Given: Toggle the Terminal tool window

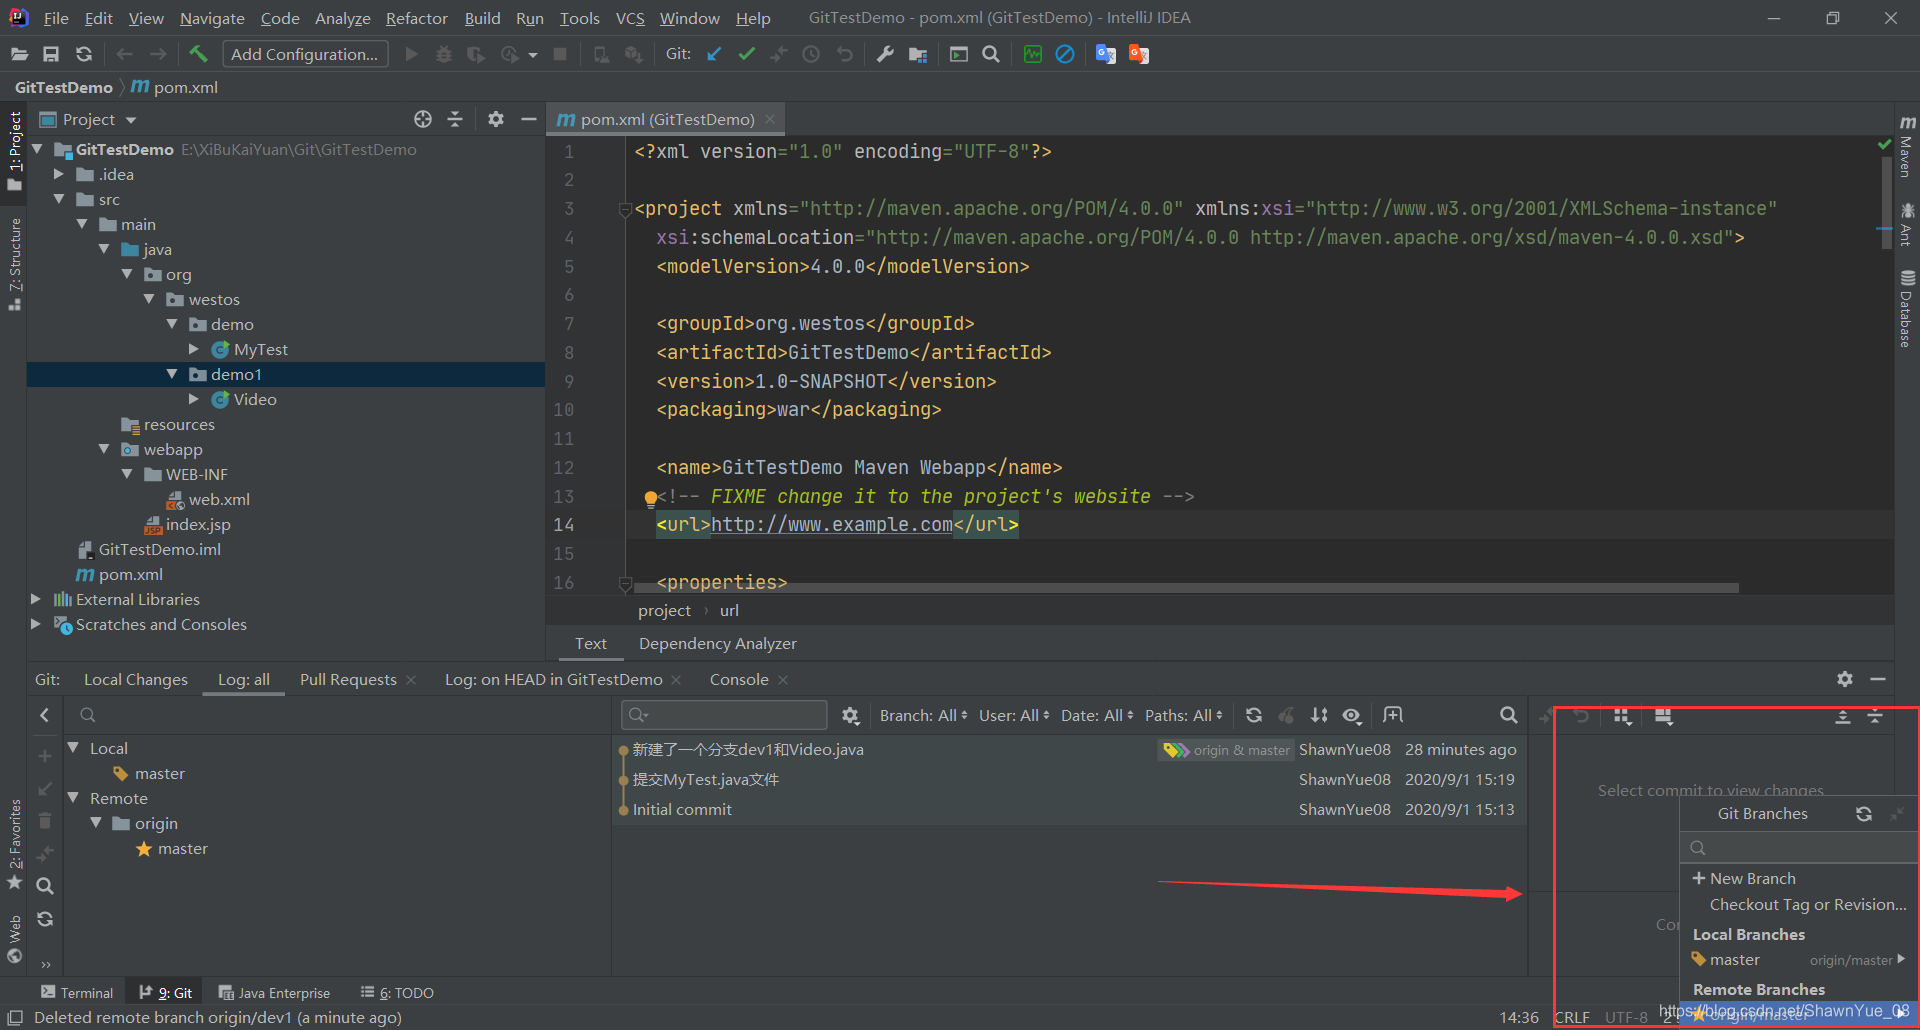Looking at the screenshot, I should 77,993.
